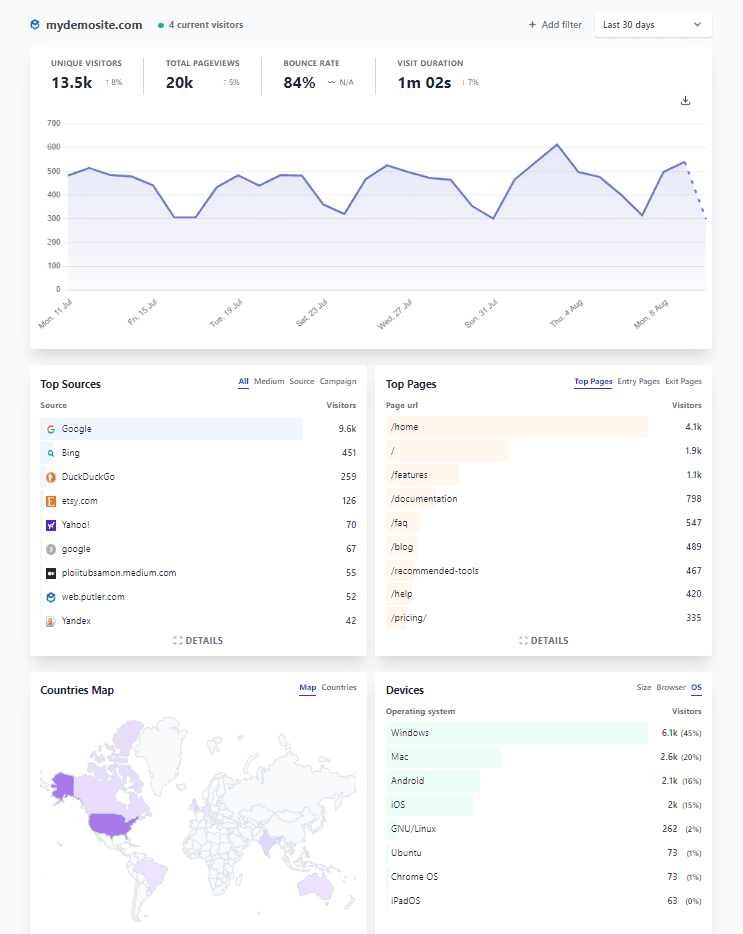
Task: Switch to the Countries tab in Countries Map
Action: [x=339, y=687]
